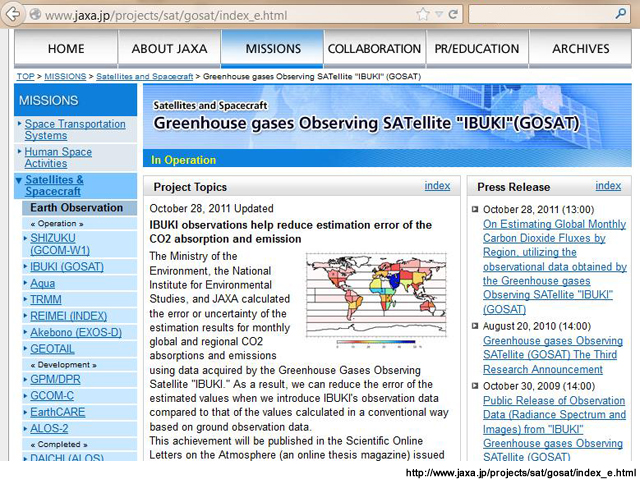
Task: Select the MISSIONS navigation tab
Action: (x=273, y=48)
